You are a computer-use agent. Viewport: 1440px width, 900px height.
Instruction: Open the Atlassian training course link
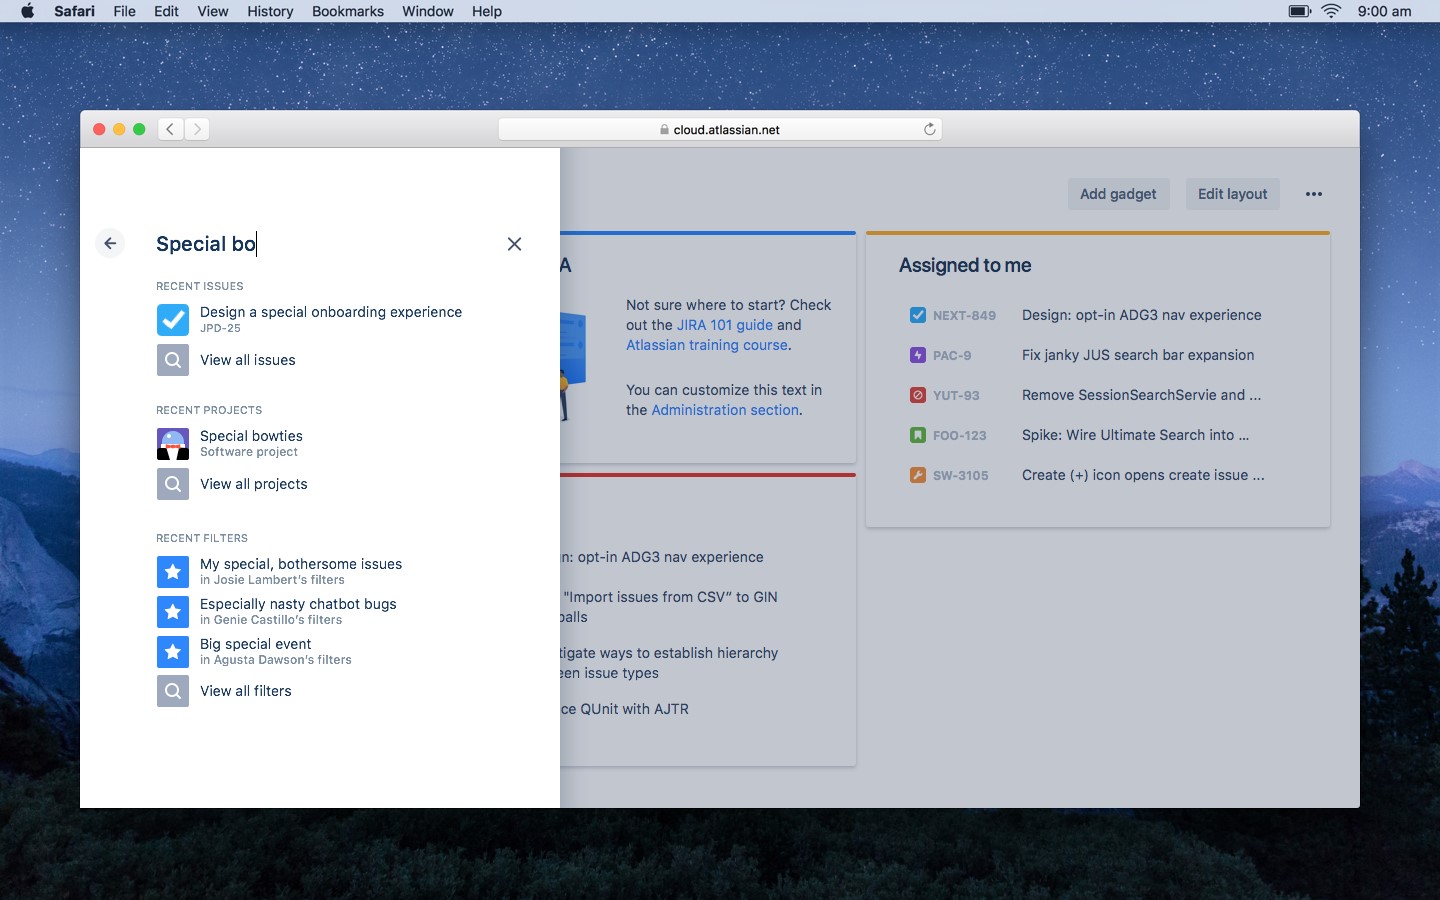pos(707,345)
